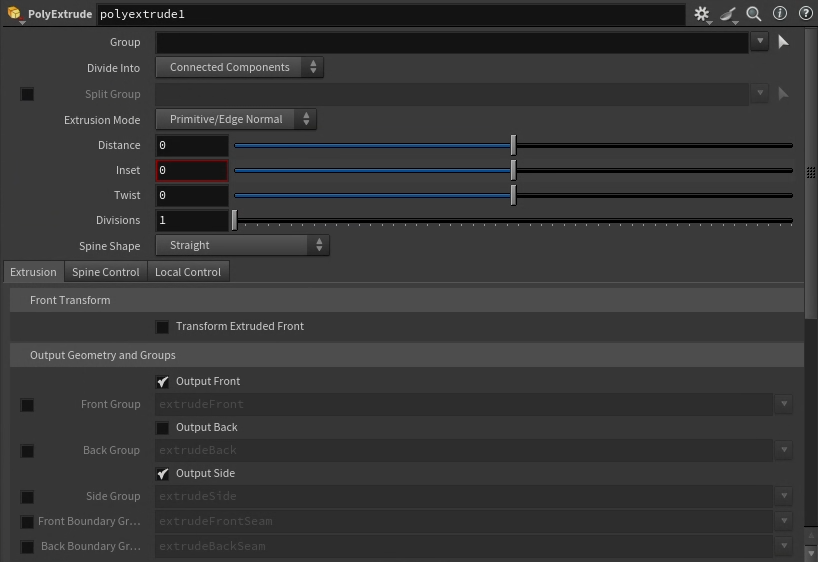Open the parameter search magnifier icon

pos(754,14)
